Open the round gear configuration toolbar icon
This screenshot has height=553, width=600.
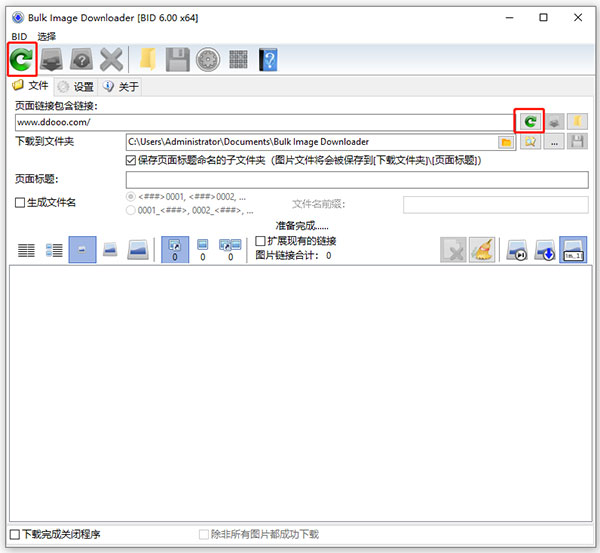click(x=208, y=59)
